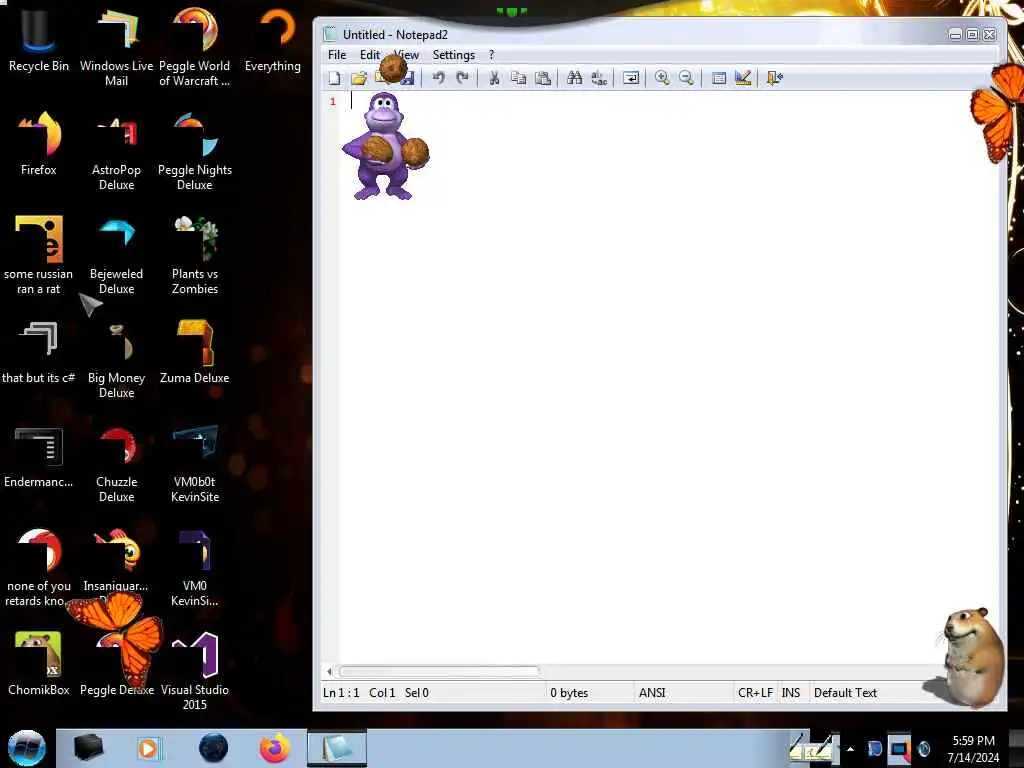This screenshot has width=1024, height=768.
Task: Open the media player taskbar icon
Action: (148, 748)
